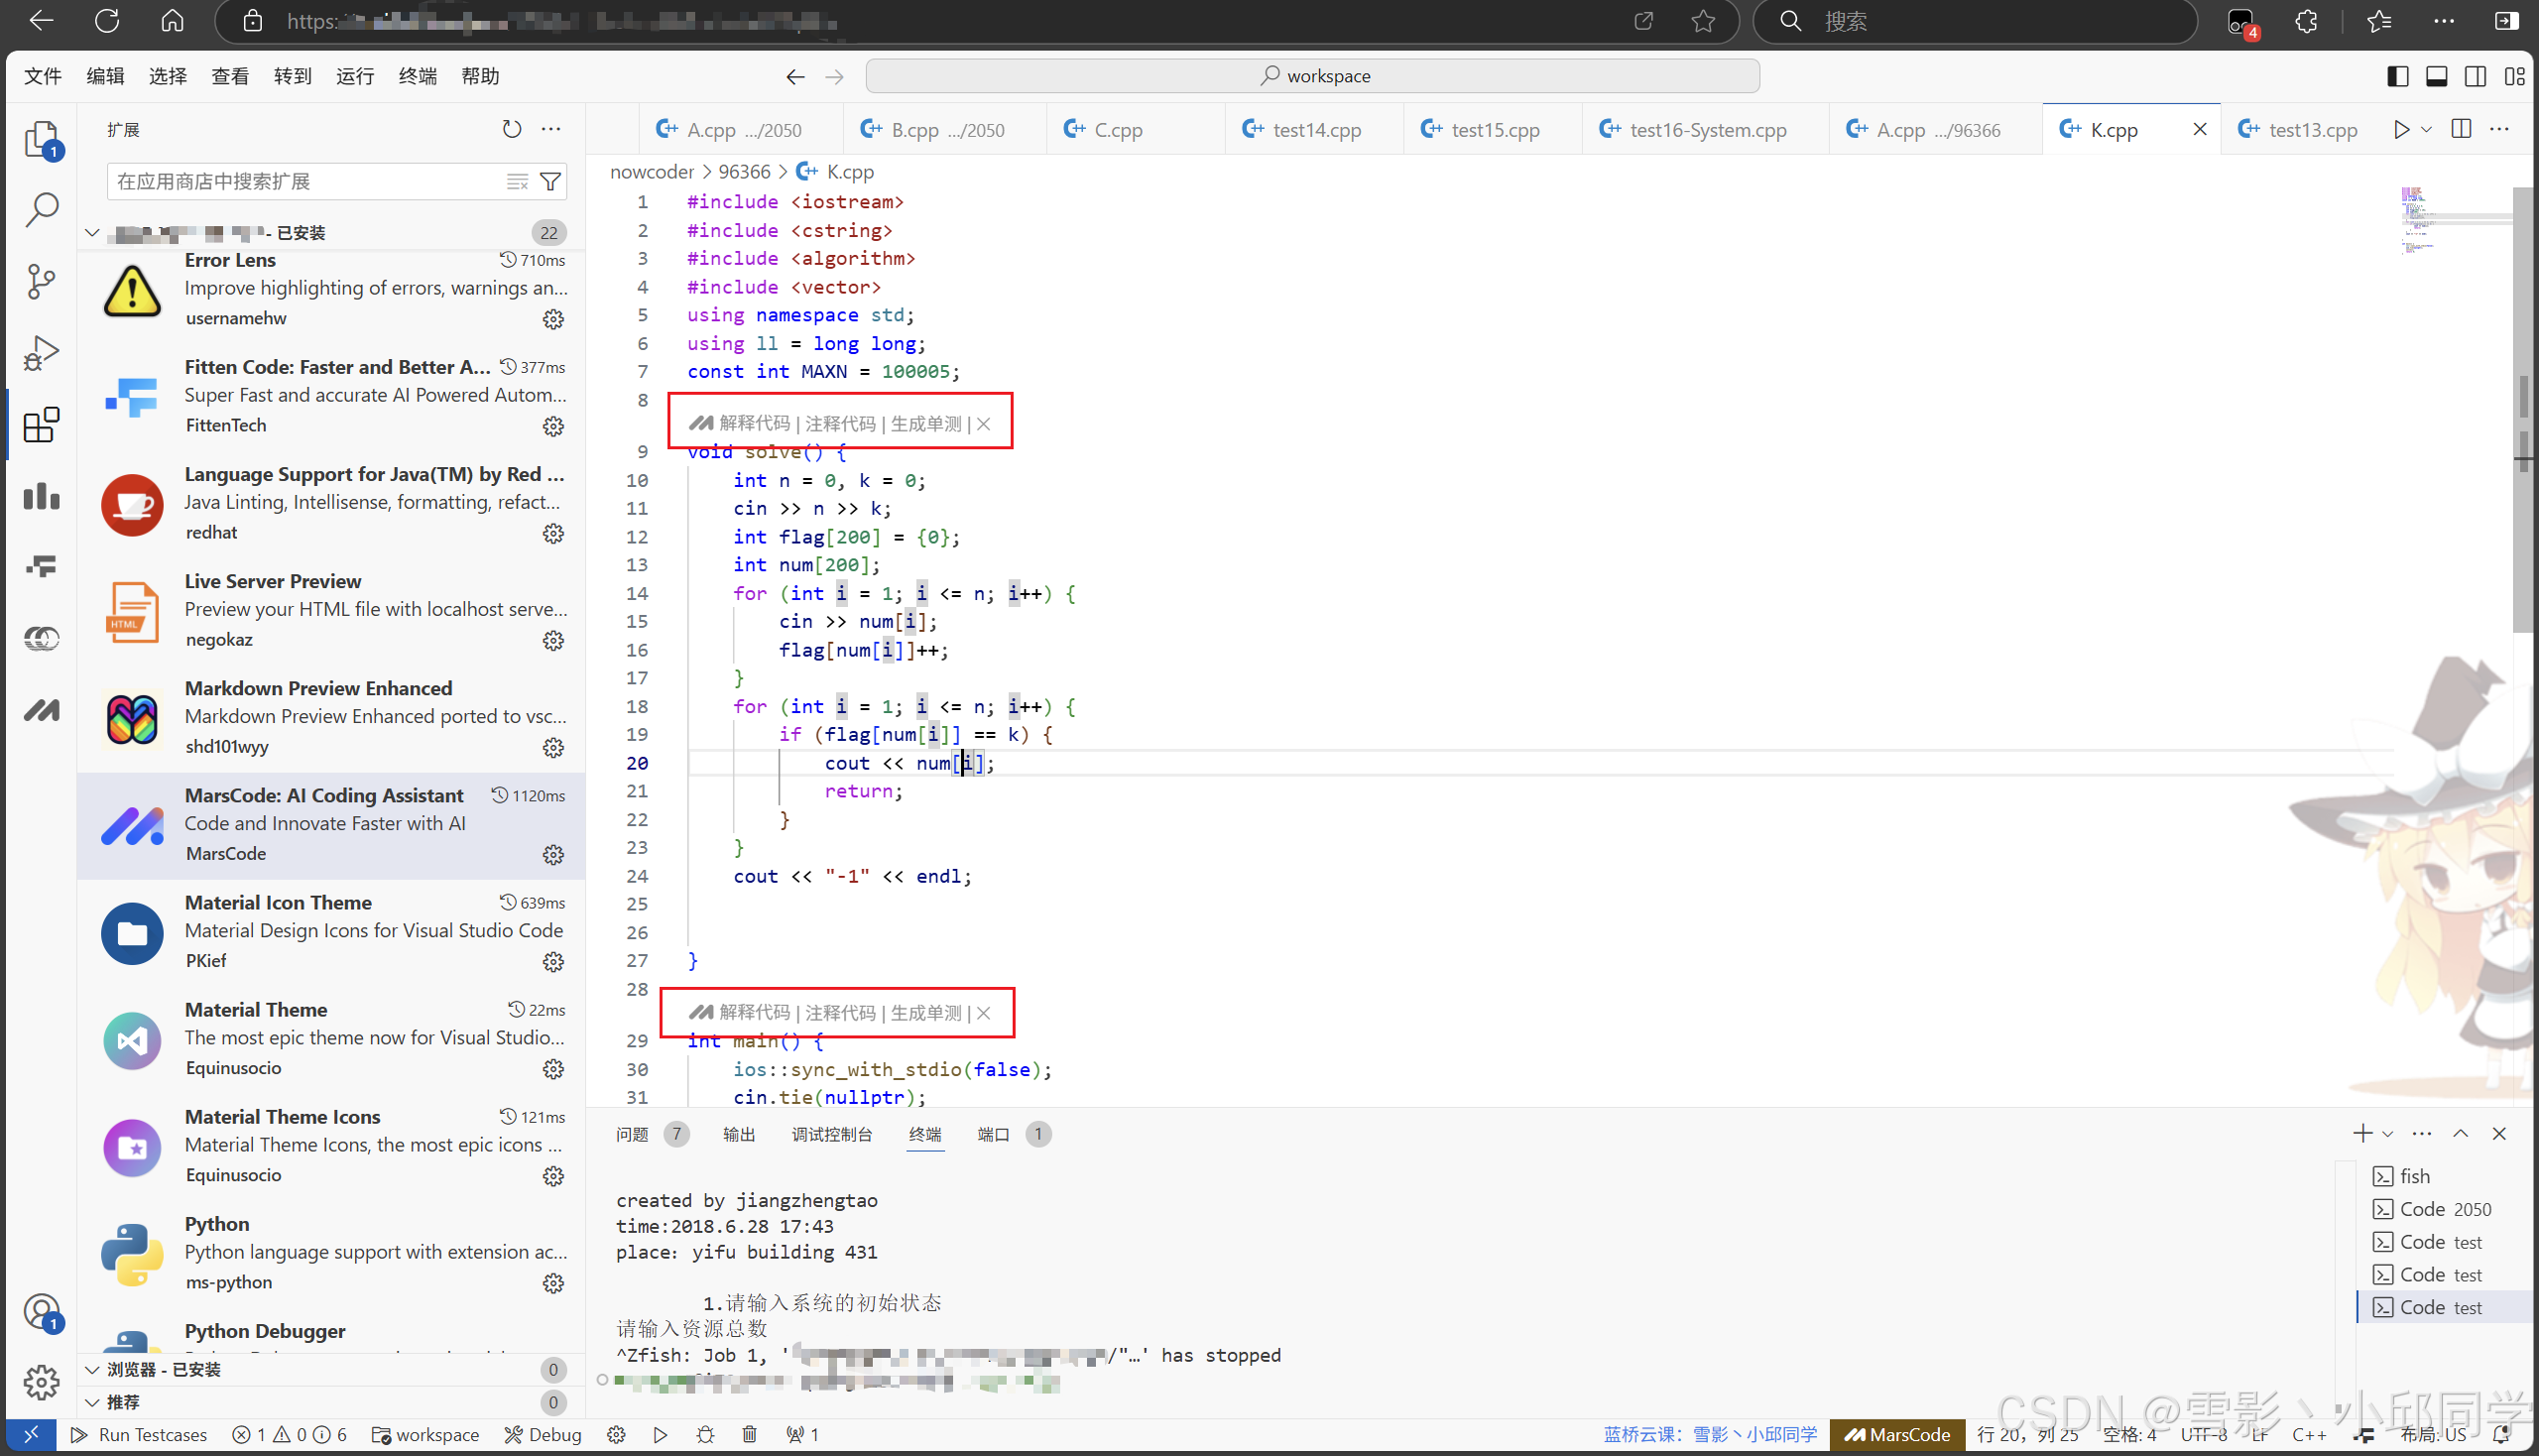
Task: Toggle bottom panel visibility
Action: 2436,76
